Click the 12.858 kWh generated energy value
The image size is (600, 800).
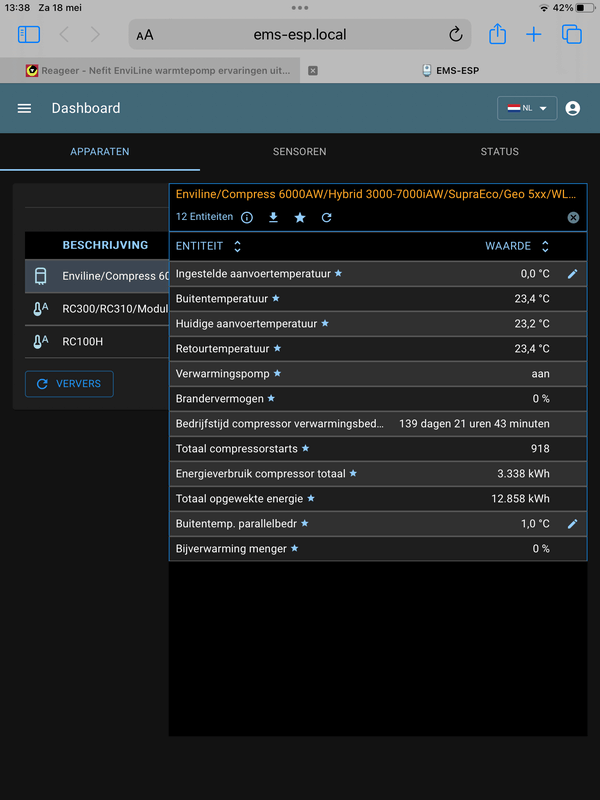tap(520, 499)
